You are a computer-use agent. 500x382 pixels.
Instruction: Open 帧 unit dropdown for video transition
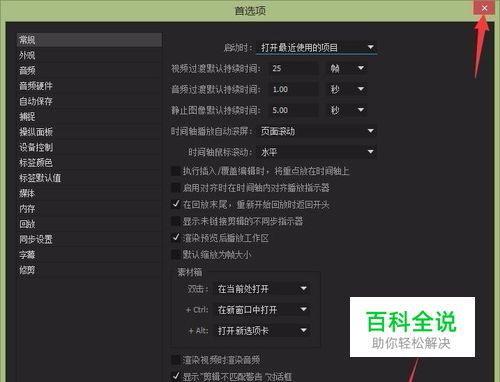tap(347, 68)
